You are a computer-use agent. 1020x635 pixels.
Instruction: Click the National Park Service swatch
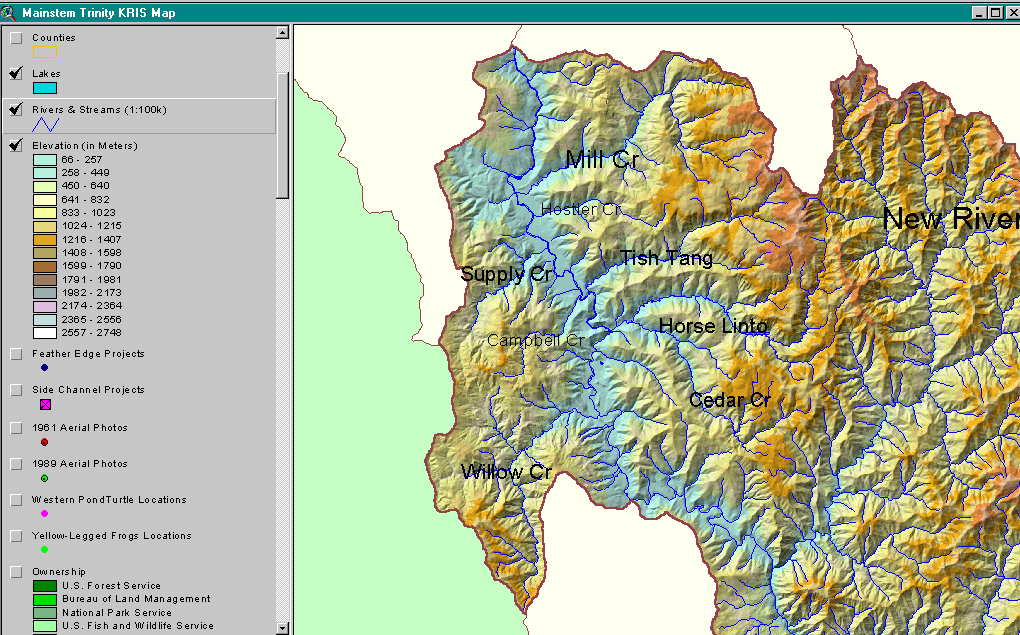coord(45,613)
